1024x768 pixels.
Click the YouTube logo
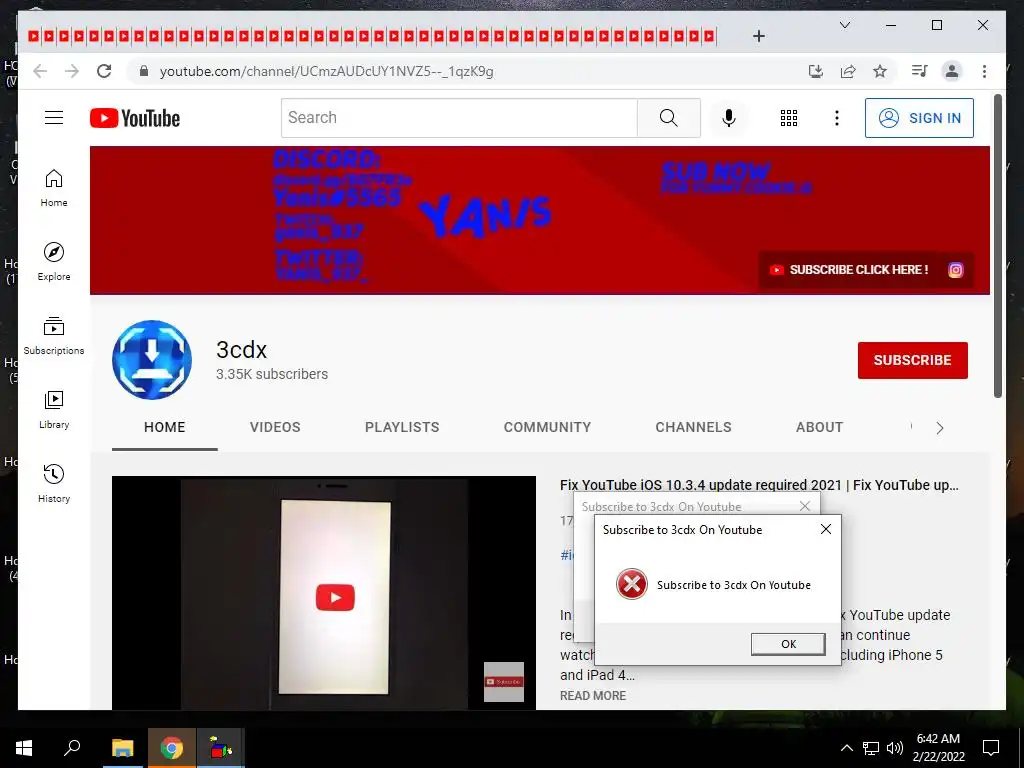point(135,118)
